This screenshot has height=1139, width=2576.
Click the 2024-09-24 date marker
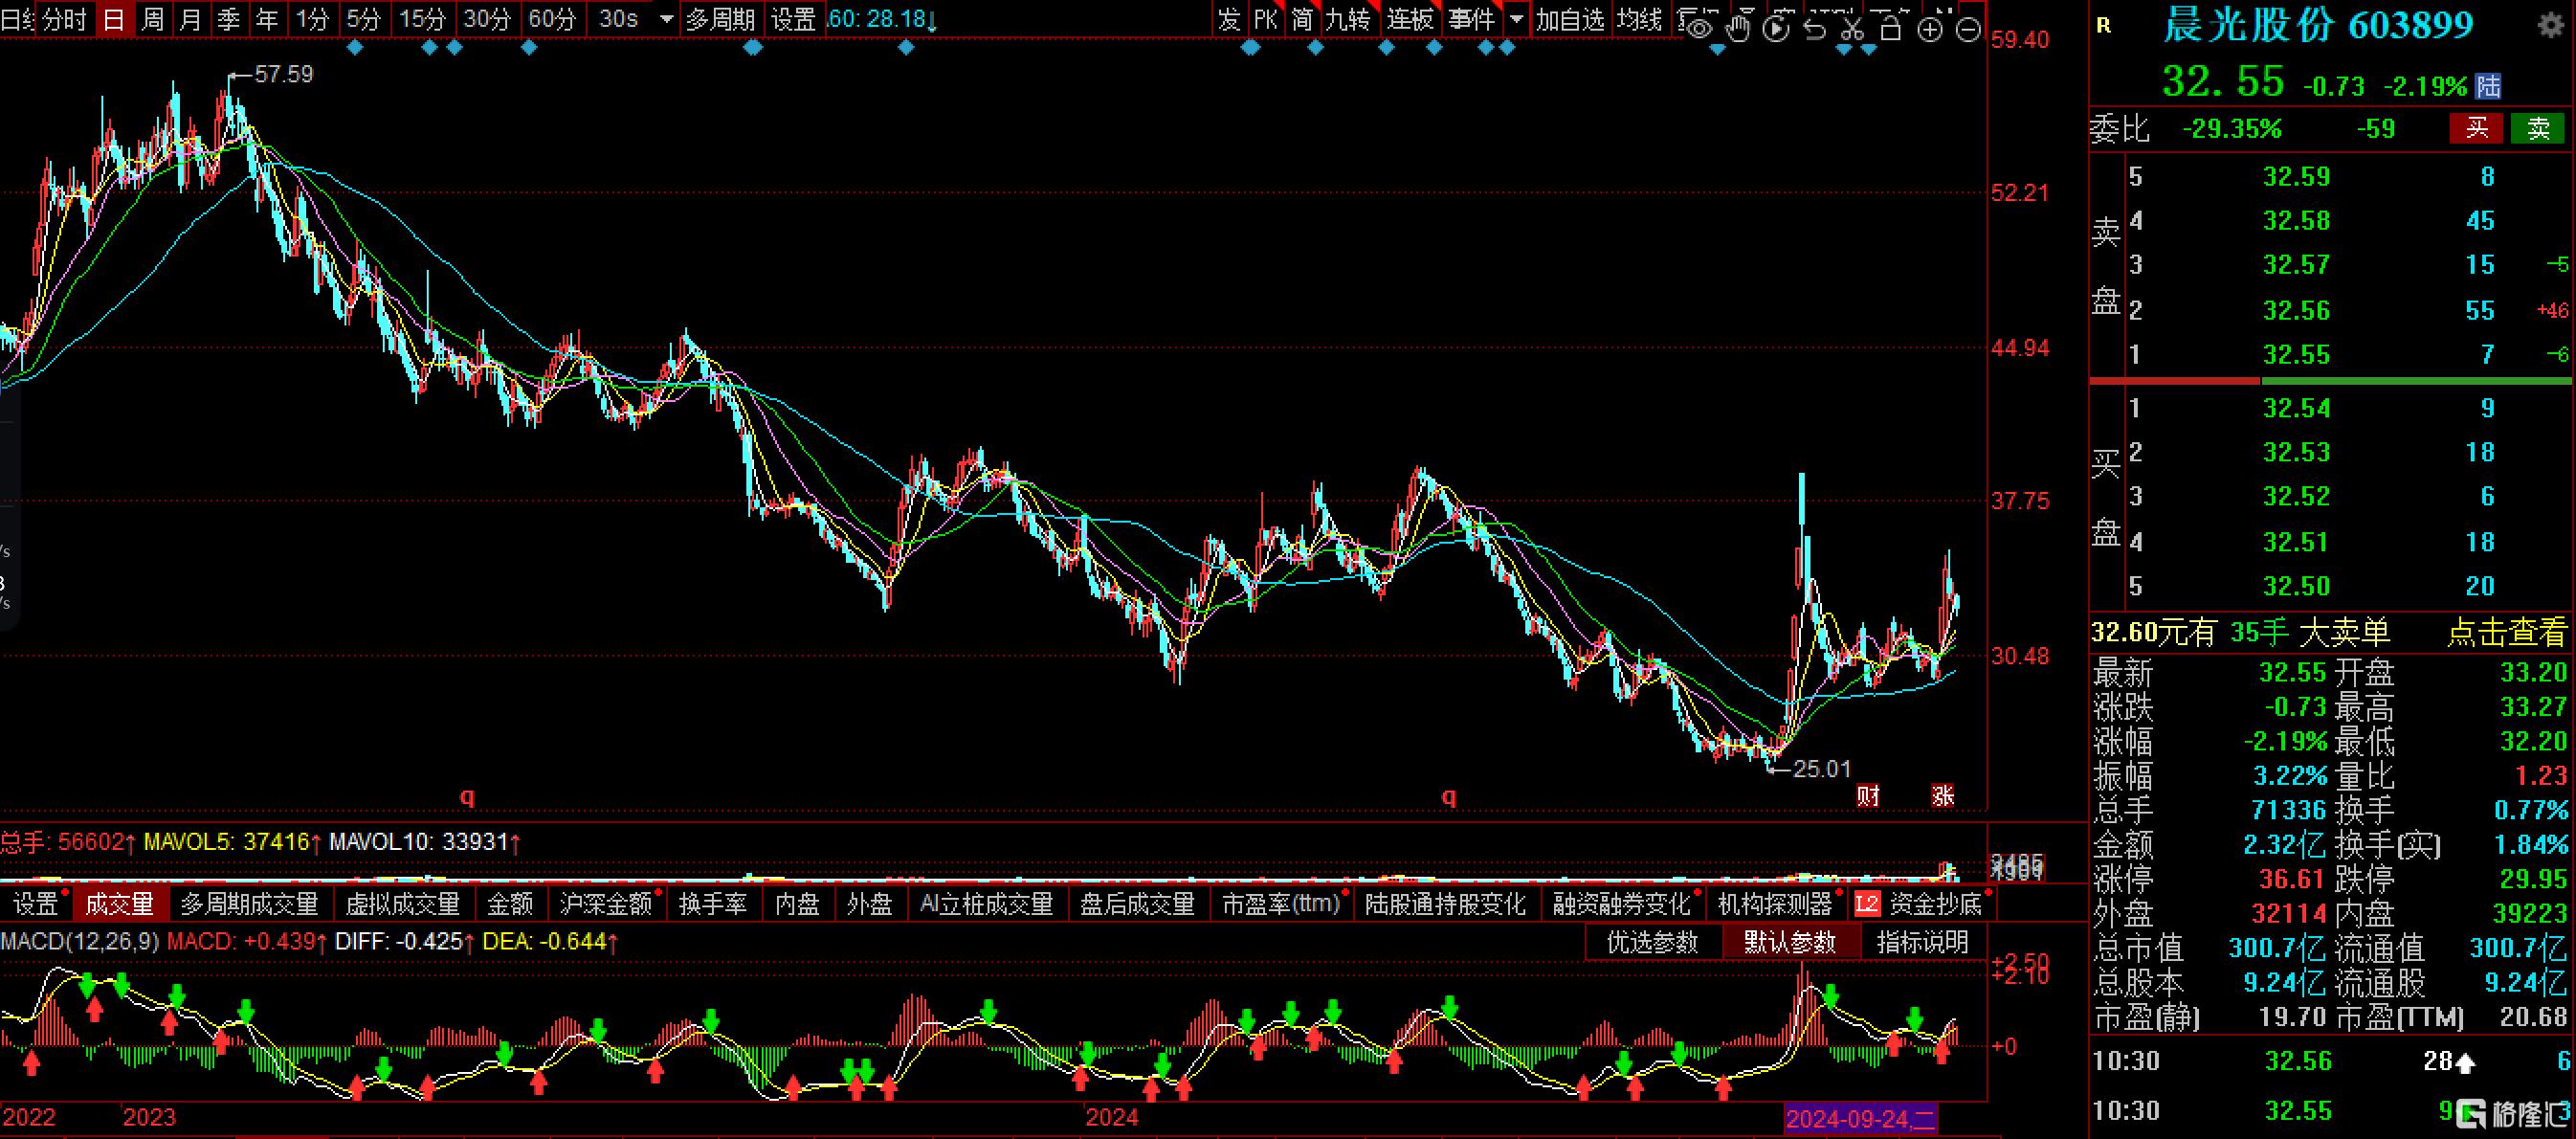click(1862, 1118)
